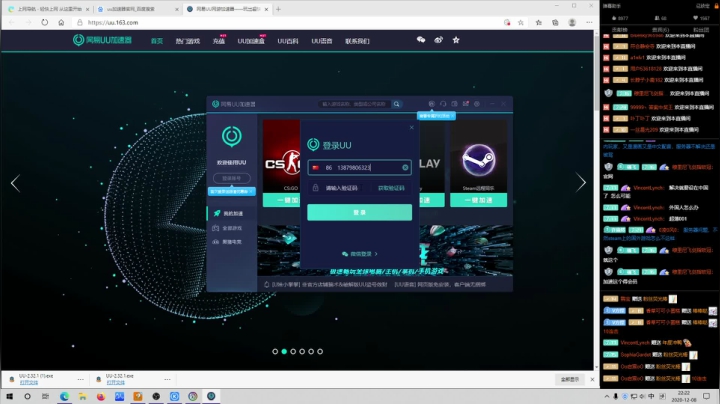Open the Windows Start menu

pos(9,396)
